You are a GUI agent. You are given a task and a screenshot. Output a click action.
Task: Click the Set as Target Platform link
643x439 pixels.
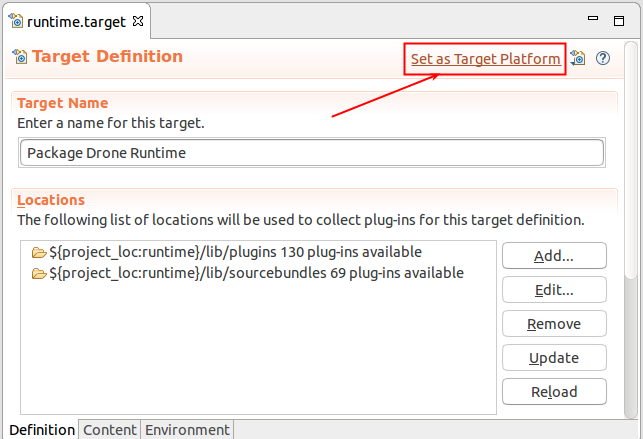pos(485,59)
